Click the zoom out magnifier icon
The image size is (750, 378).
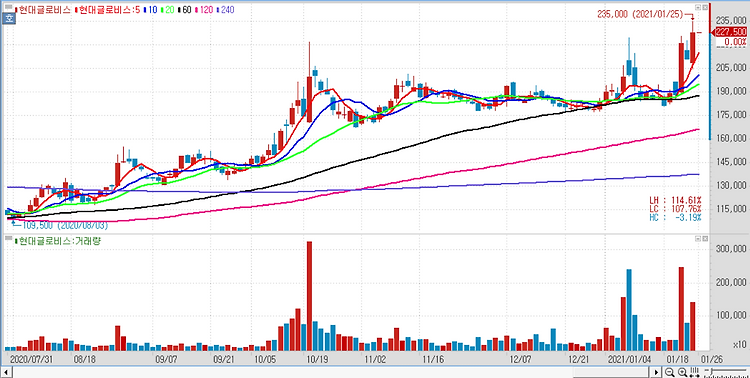pos(670,372)
